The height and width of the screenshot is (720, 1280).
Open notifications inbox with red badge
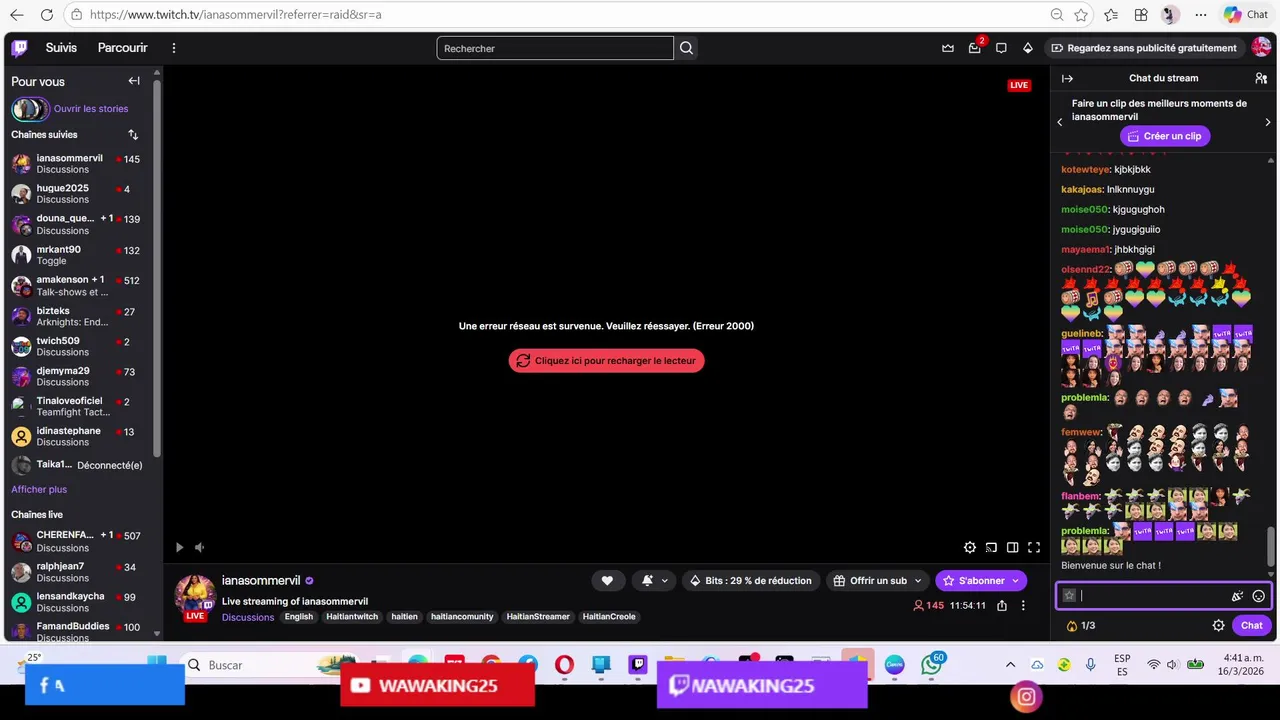(975, 48)
